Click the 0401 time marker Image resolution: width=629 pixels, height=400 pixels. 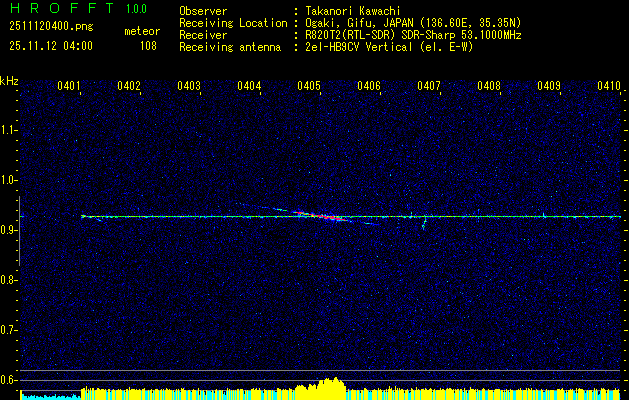[x=69, y=87]
